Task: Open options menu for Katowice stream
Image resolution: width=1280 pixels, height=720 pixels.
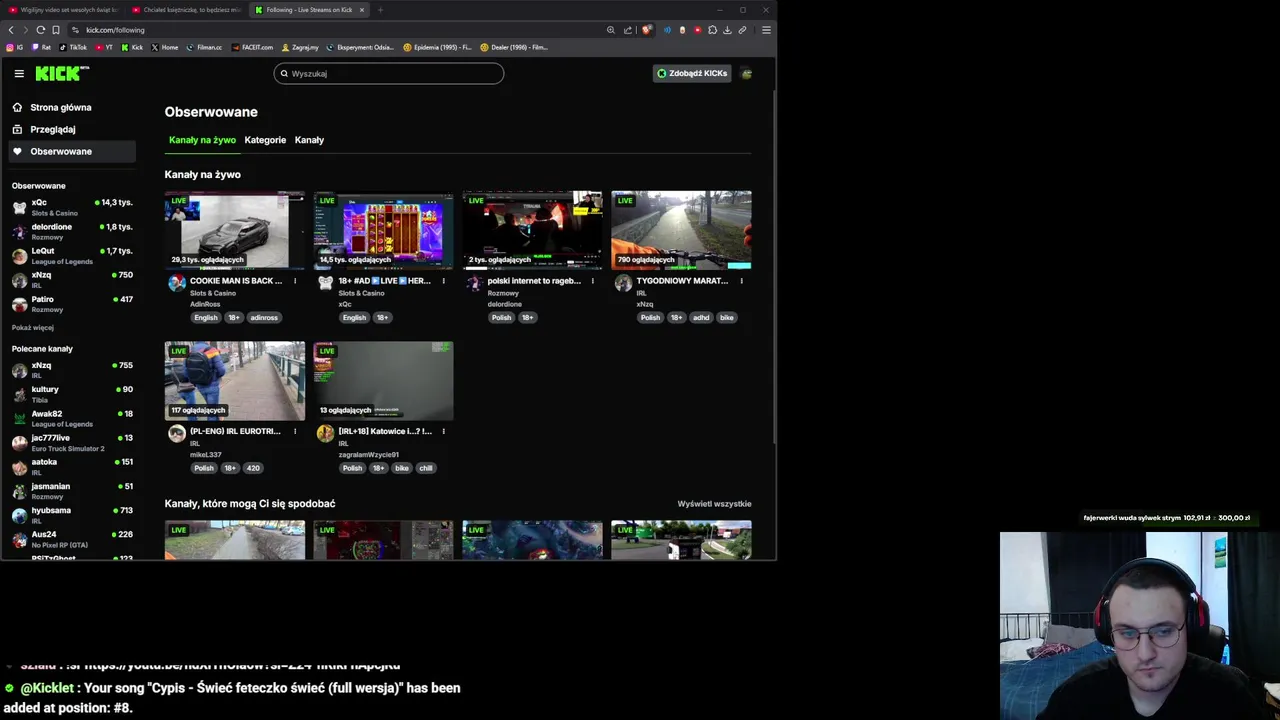Action: [x=444, y=431]
